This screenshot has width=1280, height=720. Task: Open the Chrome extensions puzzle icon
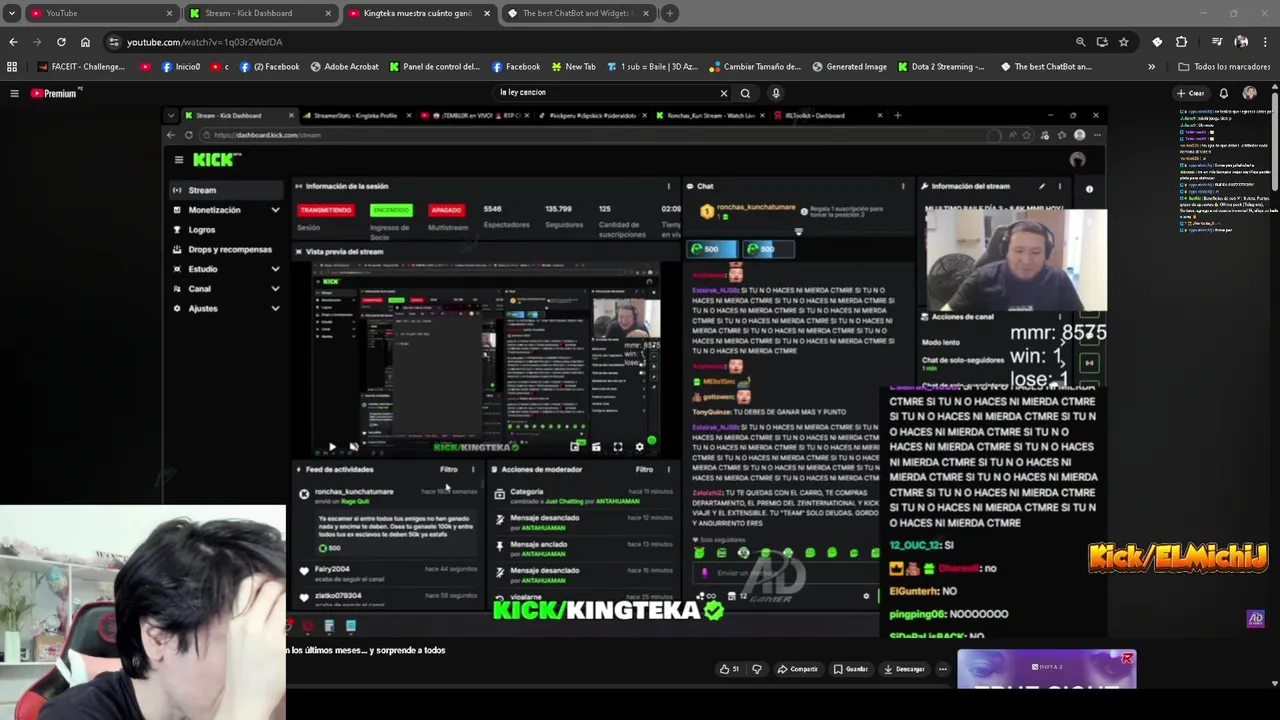(x=1182, y=42)
